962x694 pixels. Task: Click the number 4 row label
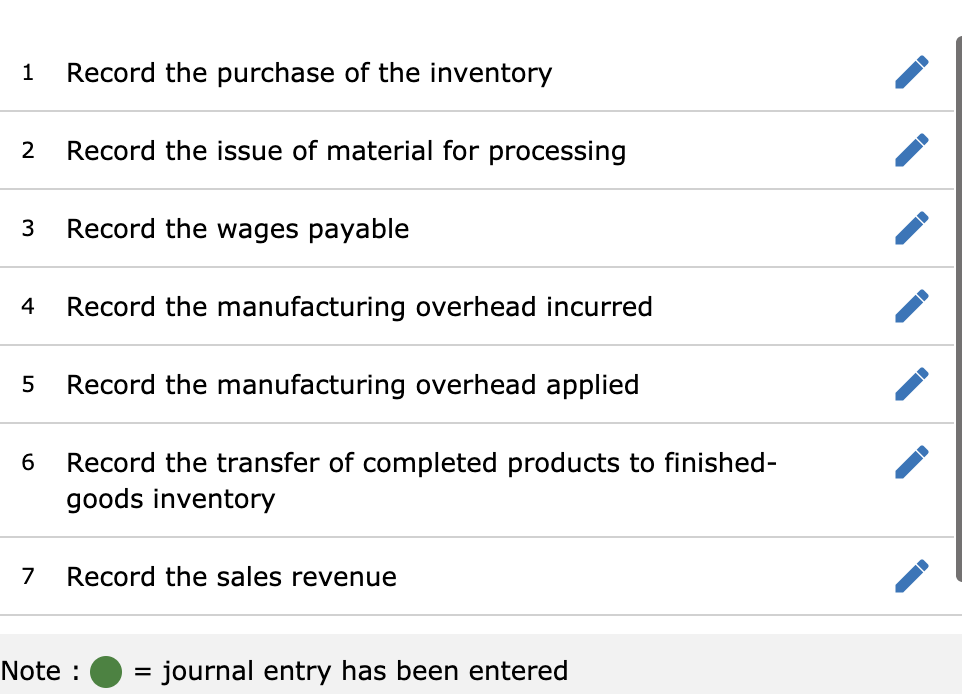27,307
